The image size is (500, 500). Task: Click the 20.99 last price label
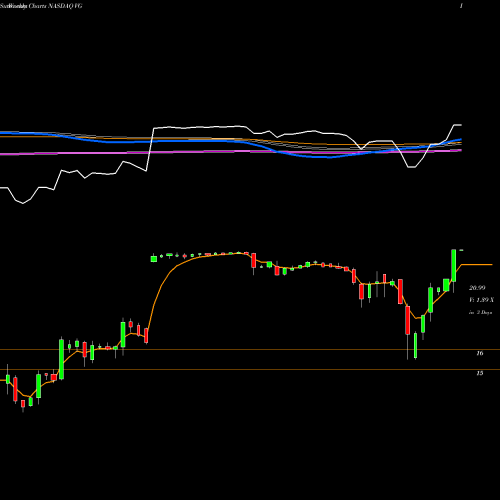(477, 288)
